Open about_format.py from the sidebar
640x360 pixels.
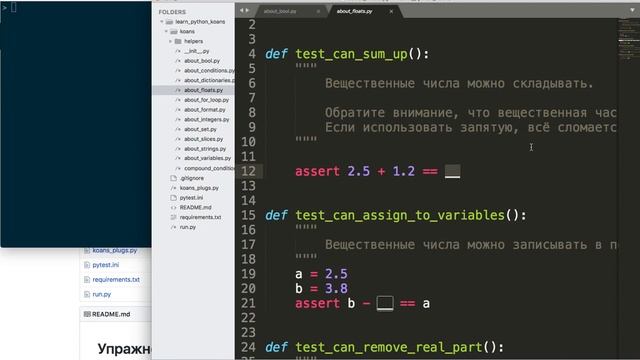coord(204,110)
